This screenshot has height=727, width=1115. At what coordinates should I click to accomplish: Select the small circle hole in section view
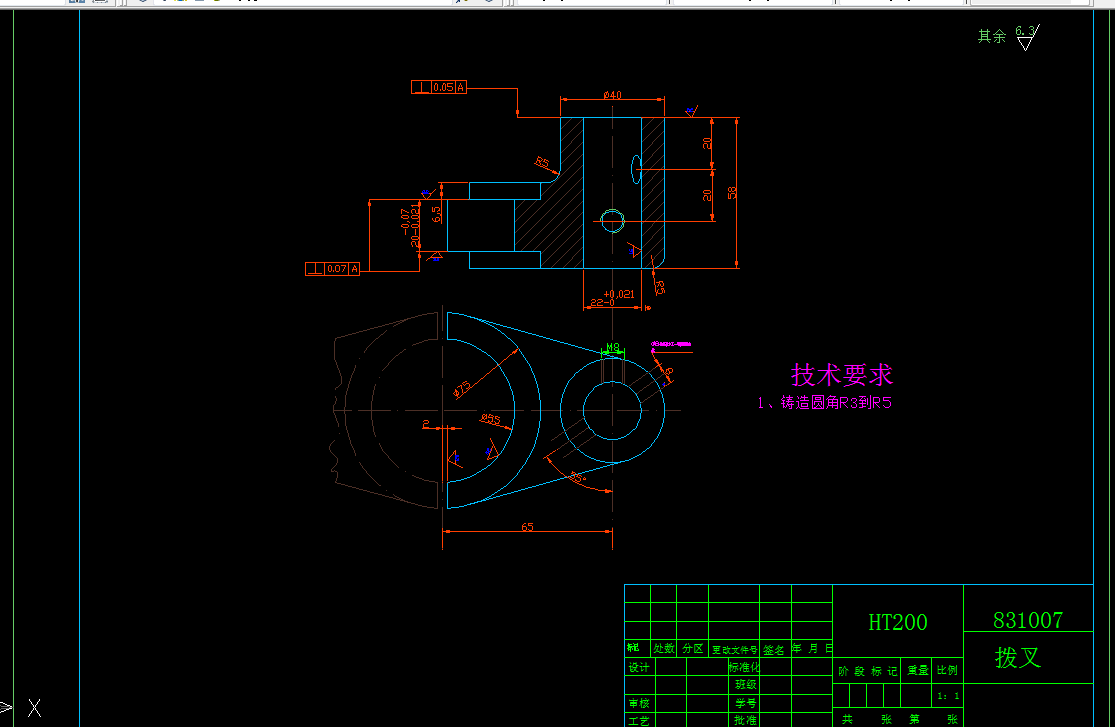(x=612, y=221)
